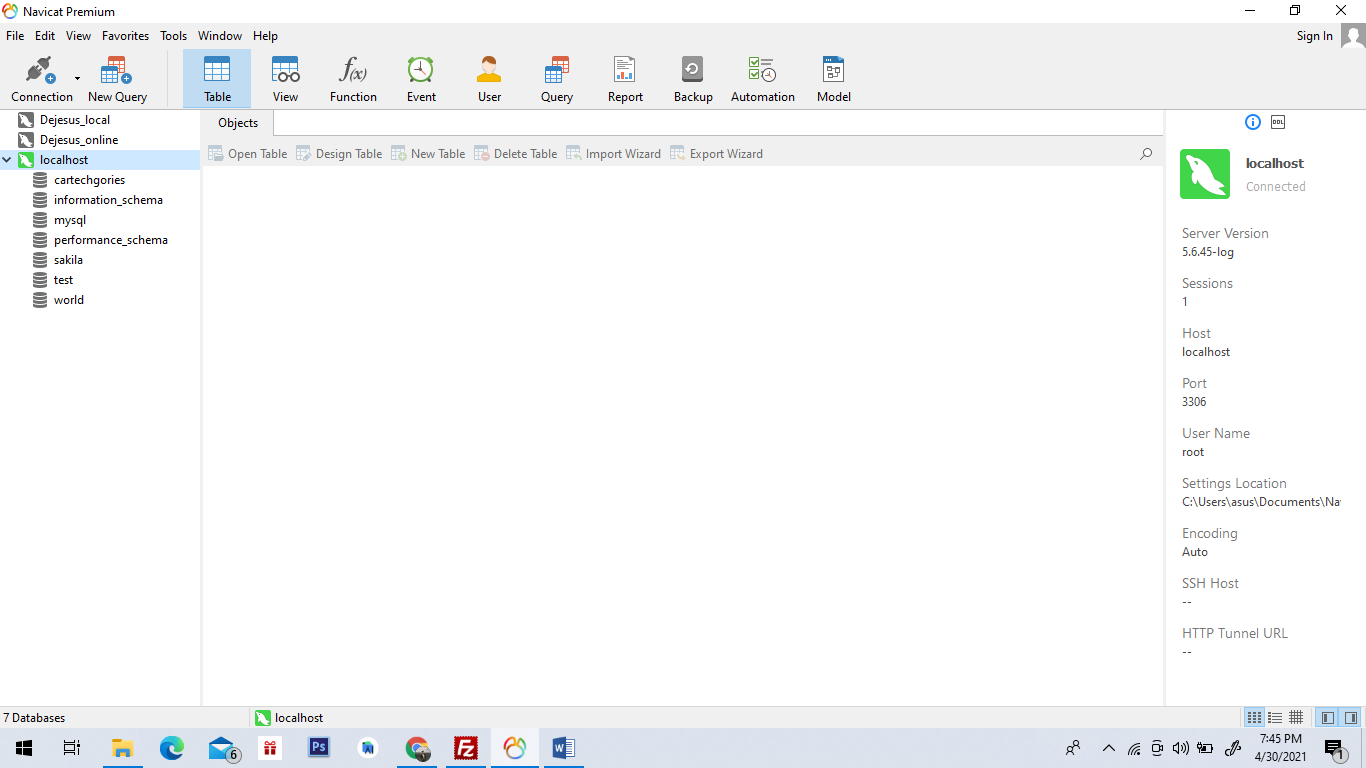Show hidden system tray icons
Viewport: 1366px width, 768px height.
click(1108, 748)
